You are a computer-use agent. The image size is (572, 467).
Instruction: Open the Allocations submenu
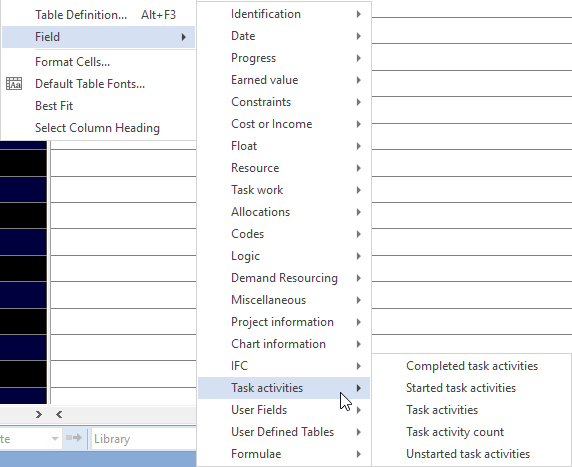(x=284, y=212)
